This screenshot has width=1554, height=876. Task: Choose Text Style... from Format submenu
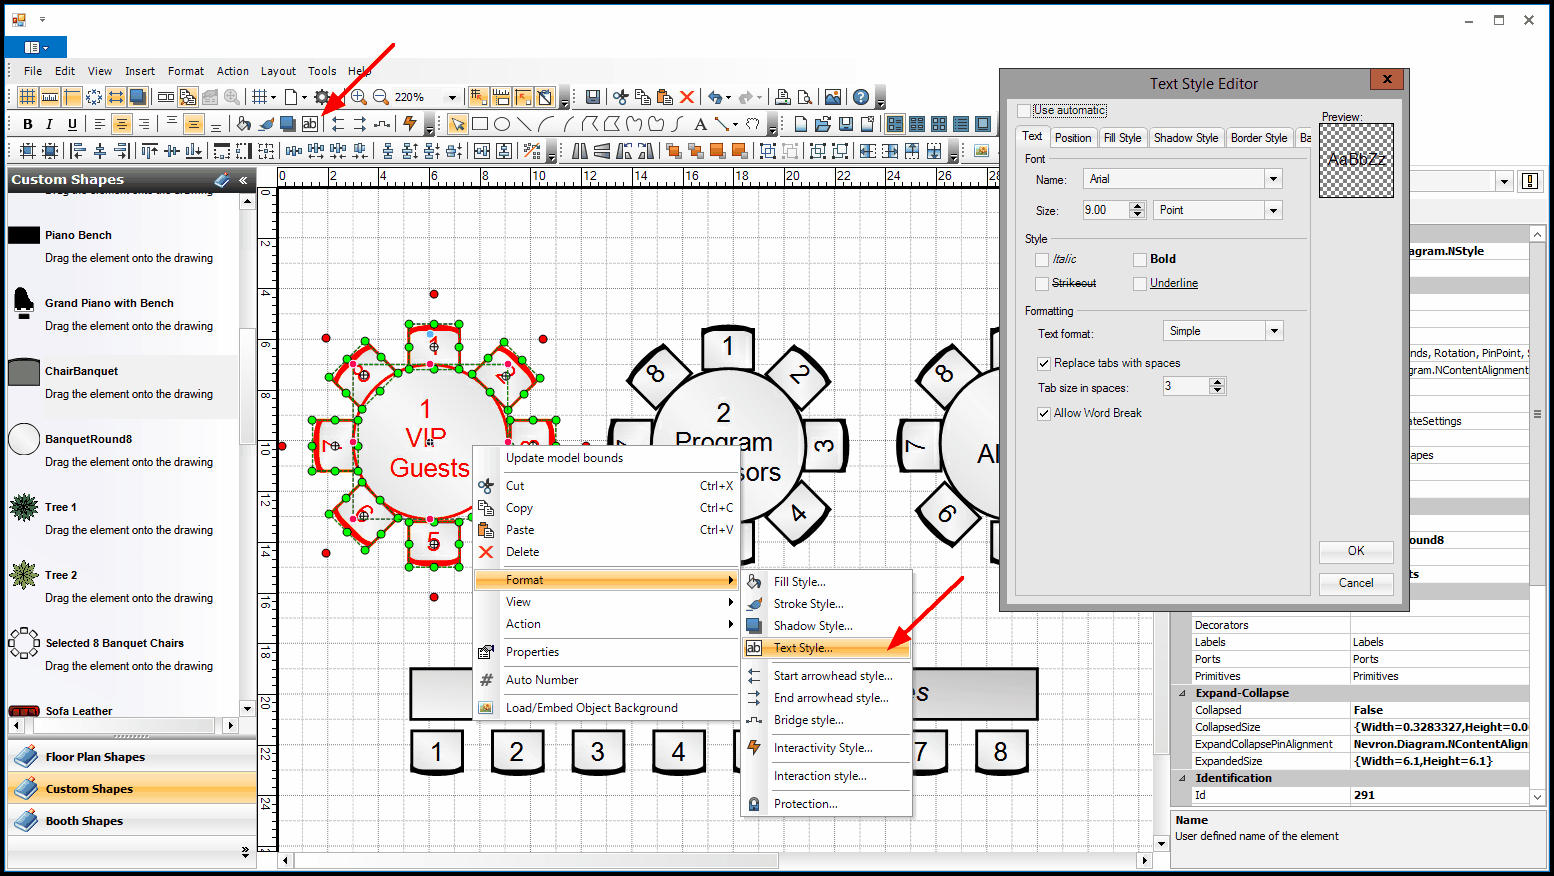pos(826,648)
